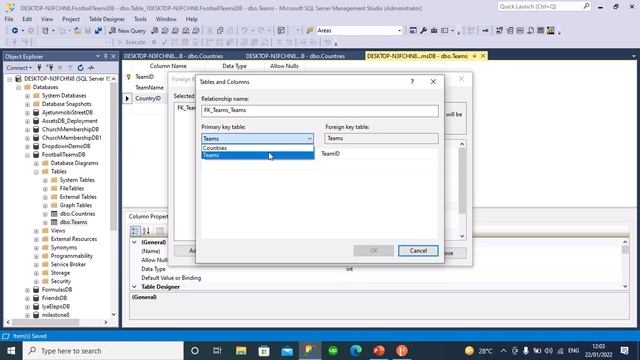This screenshot has height=360, width=640.
Task: Expand the dbo.Countries table node
Action: tap(45, 214)
